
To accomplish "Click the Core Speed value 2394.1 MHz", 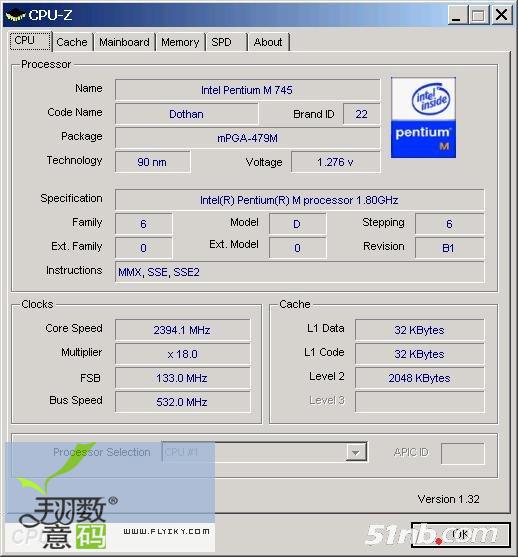I will (183, 330).
